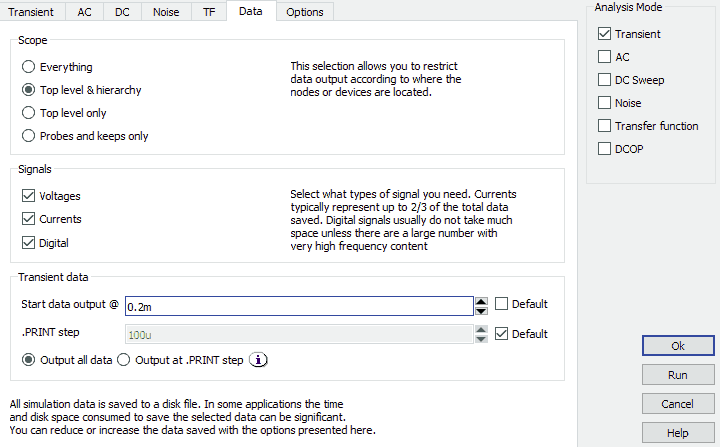Check Default for Start data output
The image size is (720, 447).
click(502, 304)
